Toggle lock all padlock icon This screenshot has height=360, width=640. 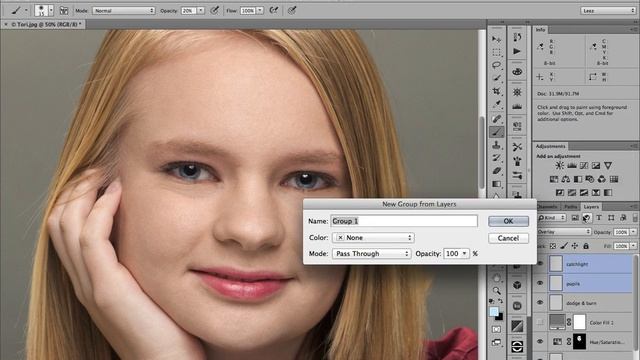click(x=586, y=246)
